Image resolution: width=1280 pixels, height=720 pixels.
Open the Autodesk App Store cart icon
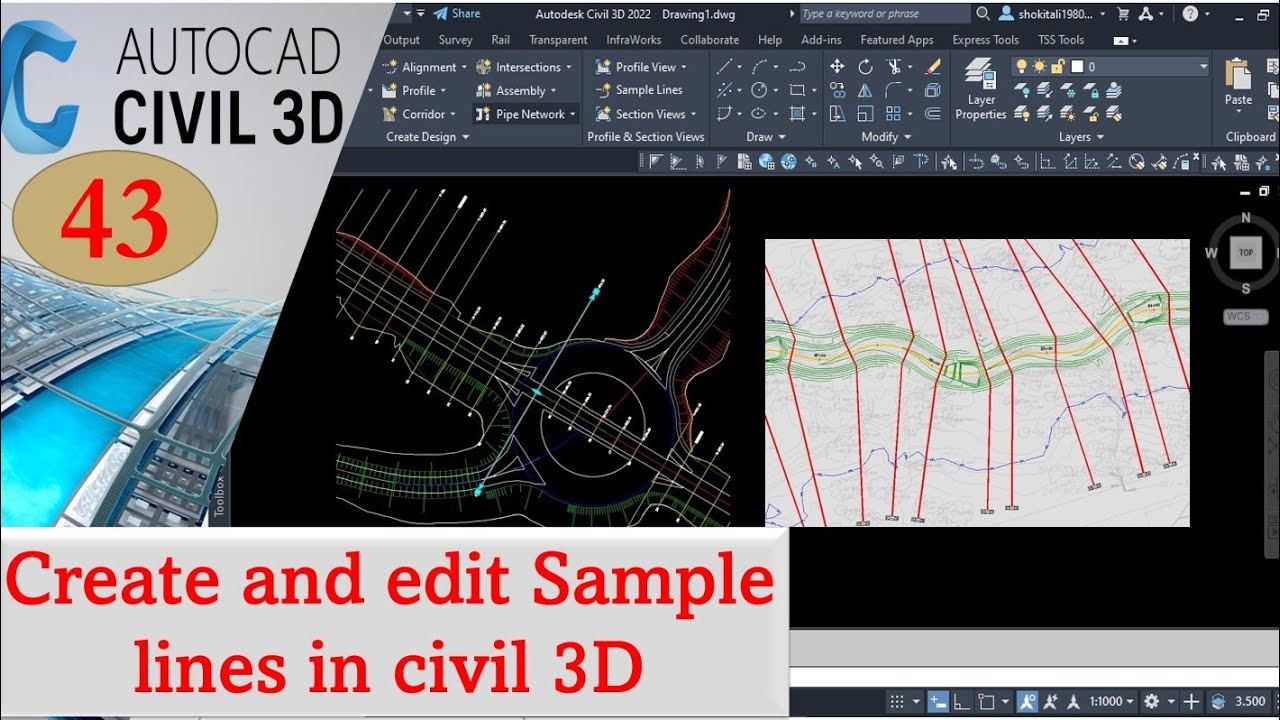coord(1123,14)
